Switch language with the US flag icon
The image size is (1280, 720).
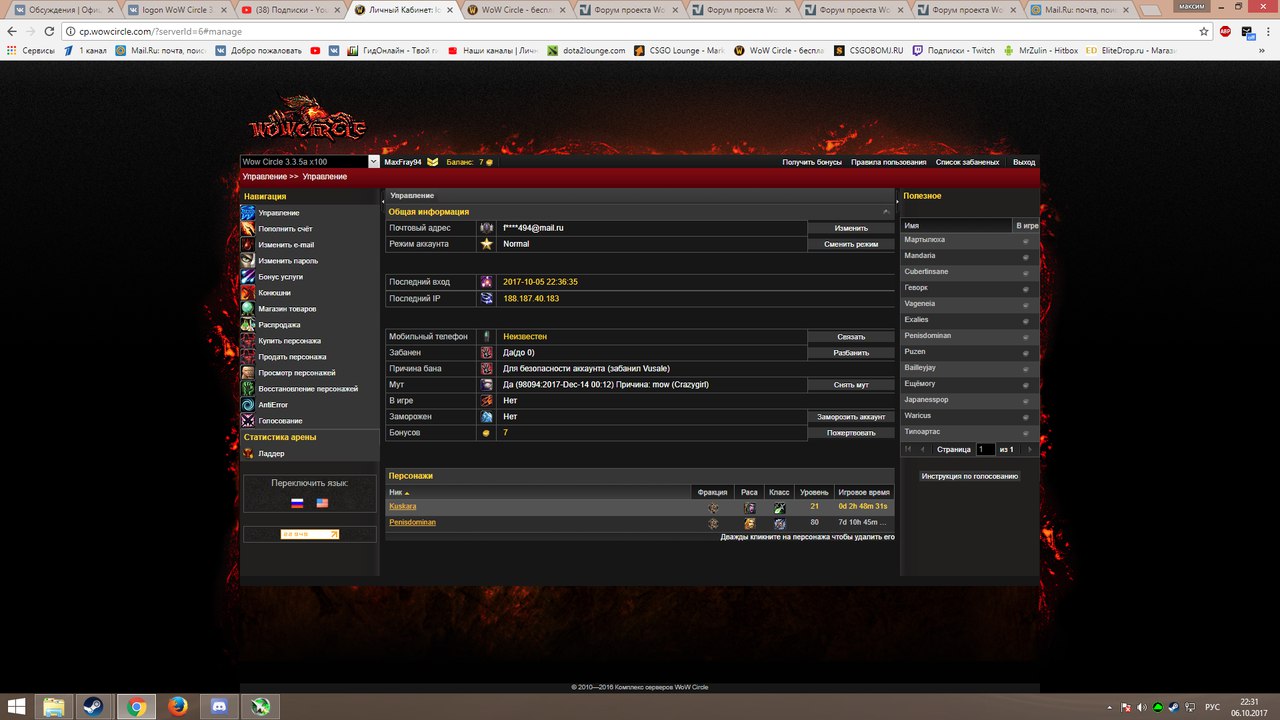point(322,503)
